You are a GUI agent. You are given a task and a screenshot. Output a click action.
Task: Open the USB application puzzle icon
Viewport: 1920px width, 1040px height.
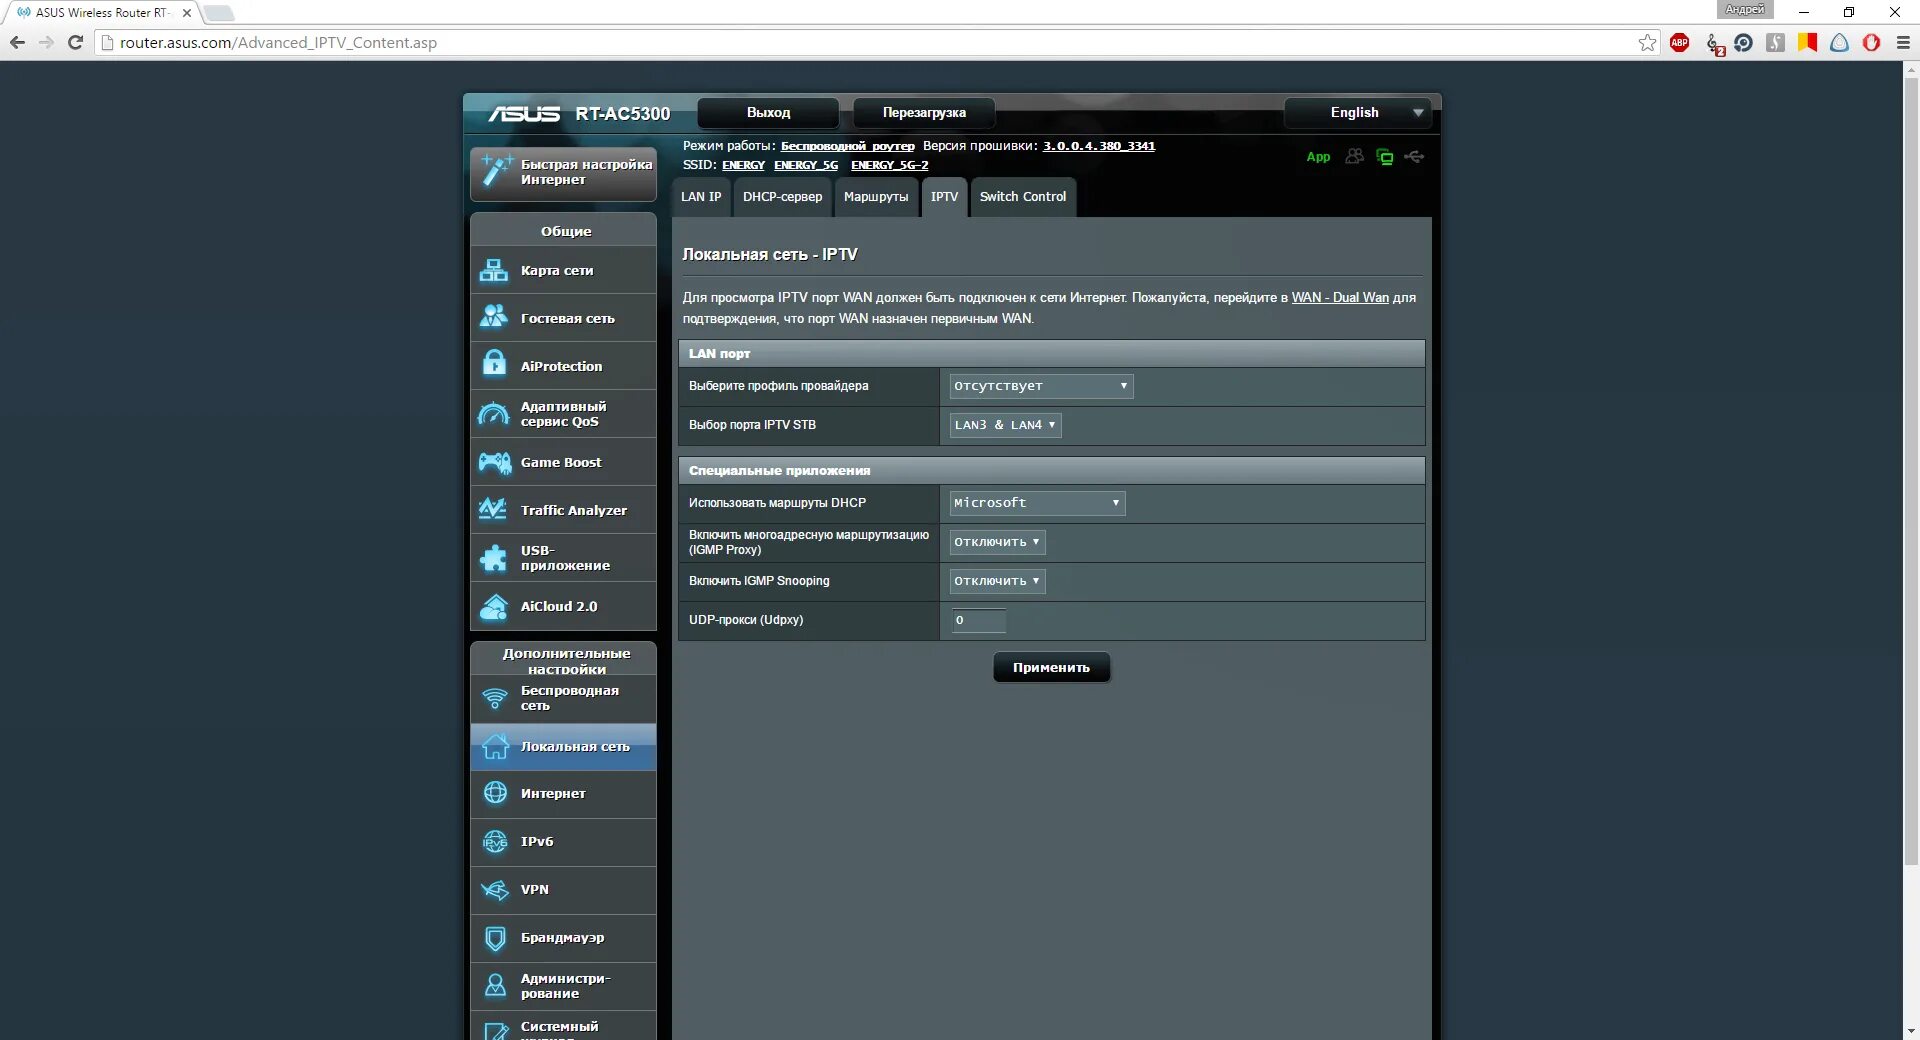[494, 558]
